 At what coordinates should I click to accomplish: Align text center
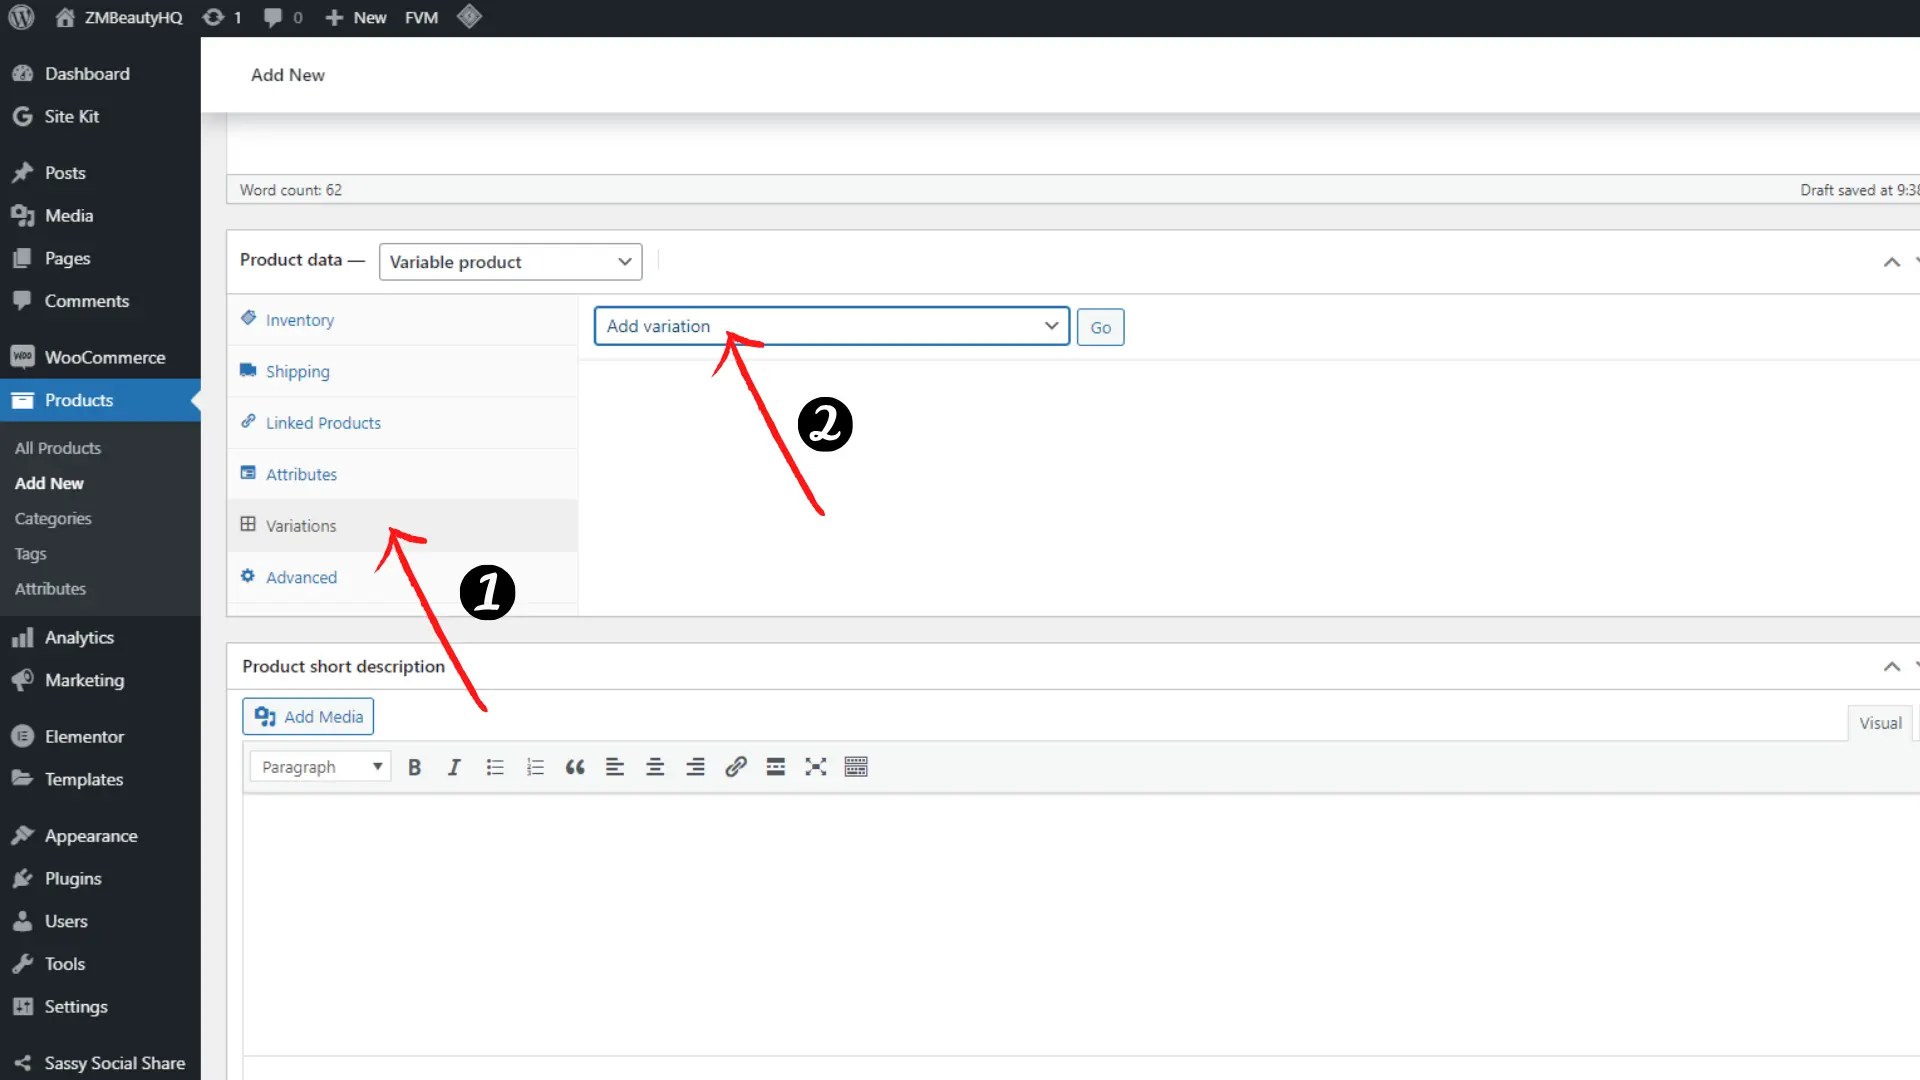click(655, 767)
